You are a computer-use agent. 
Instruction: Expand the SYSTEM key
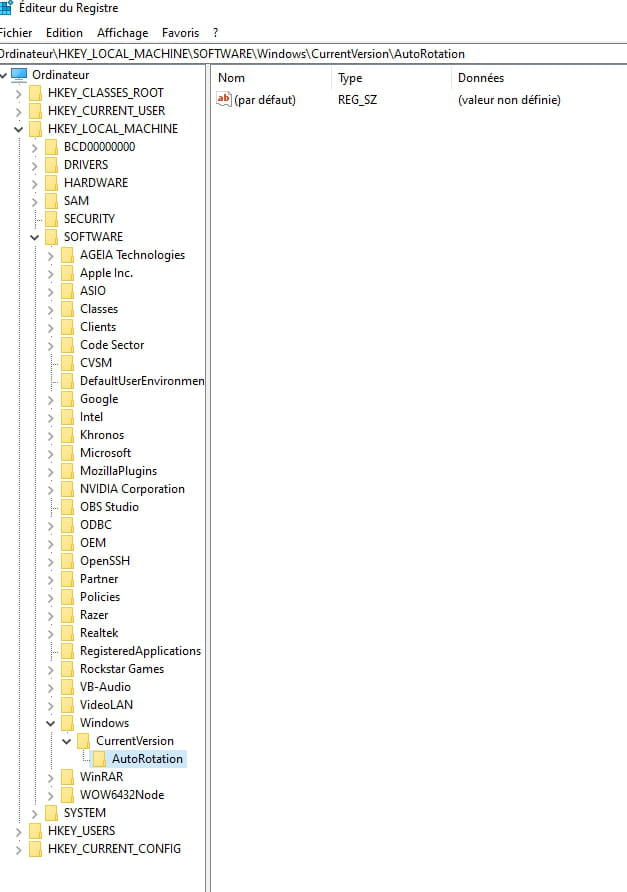pyautogui.click(x=35, y=813)
